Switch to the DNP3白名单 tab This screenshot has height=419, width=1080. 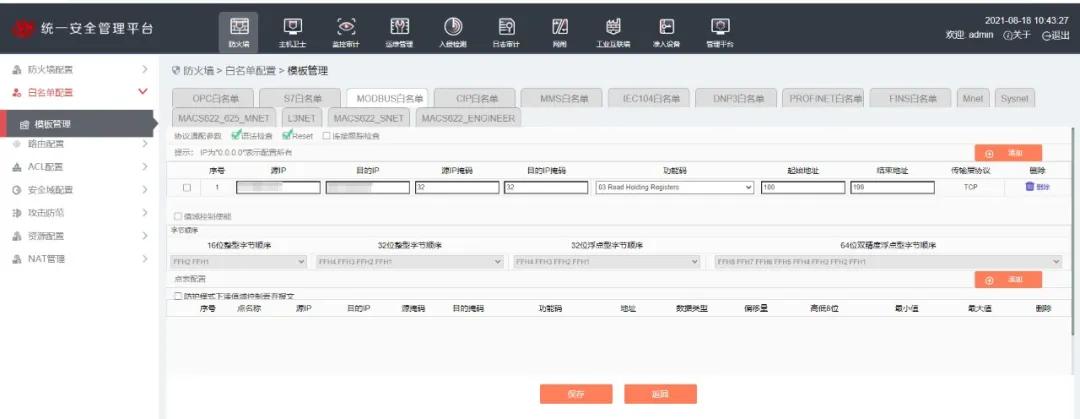pos(736,99)
